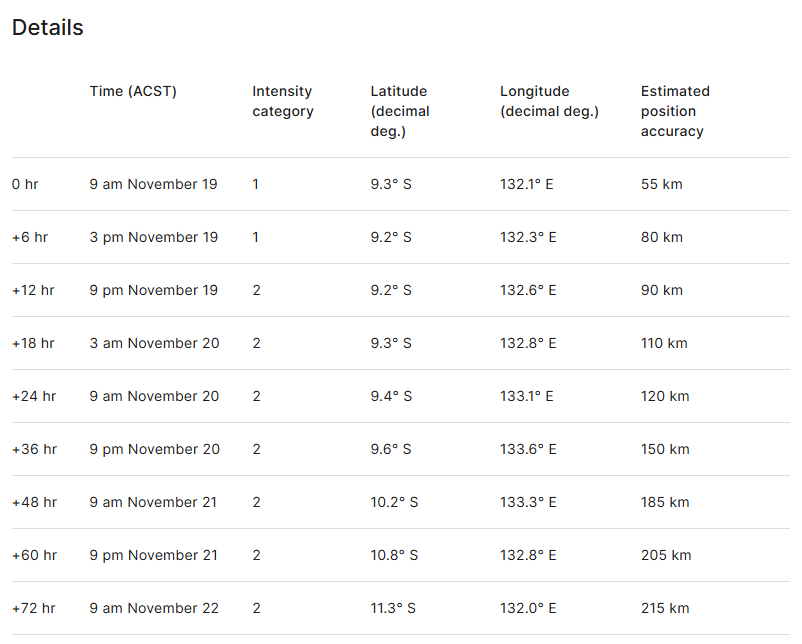The image size is (802, 644).
Task: Select the +24 hr row label
Action: click(34, 396)
